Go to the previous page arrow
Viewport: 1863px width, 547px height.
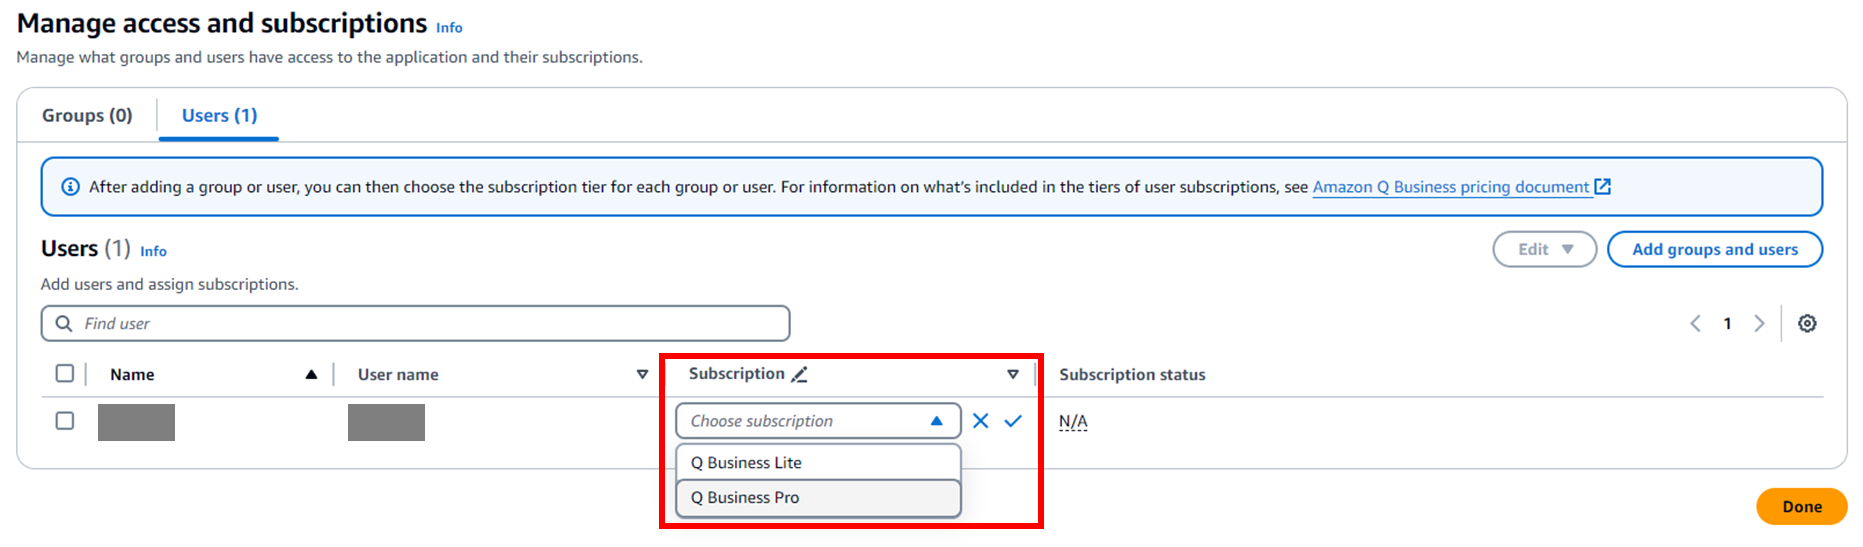point(1695,323)
